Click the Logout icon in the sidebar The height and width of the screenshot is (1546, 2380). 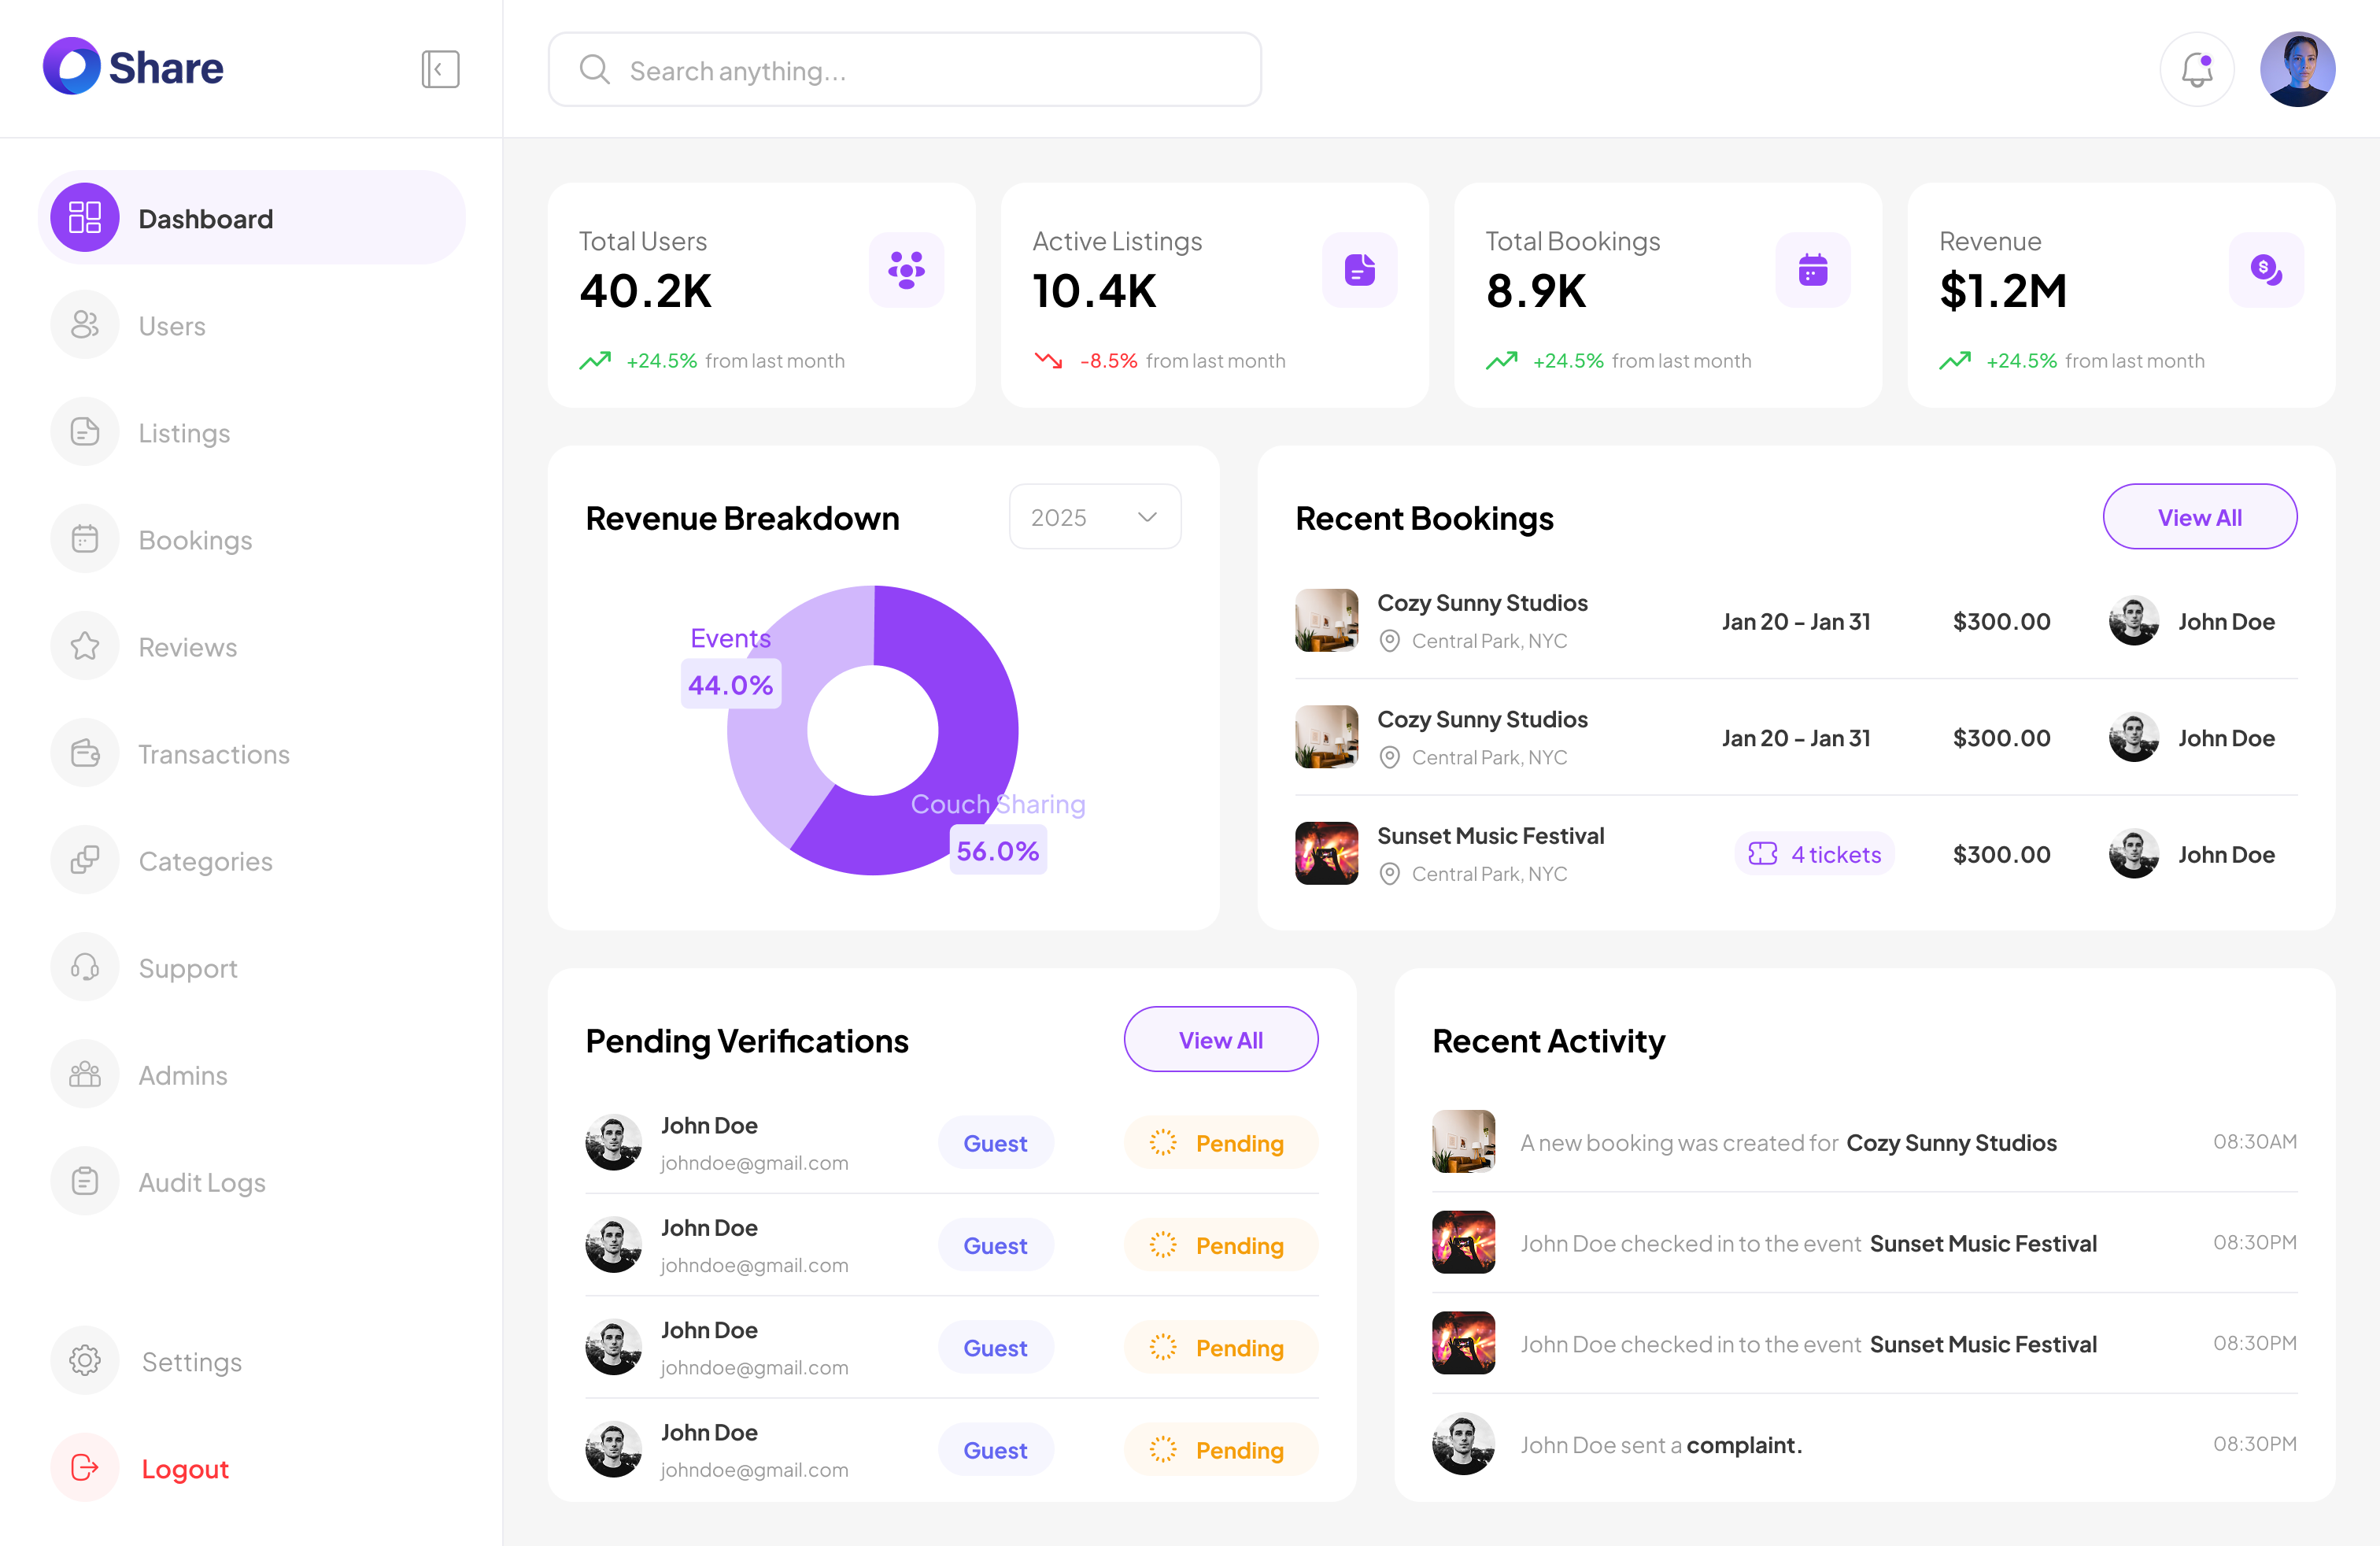[85, 1467]
